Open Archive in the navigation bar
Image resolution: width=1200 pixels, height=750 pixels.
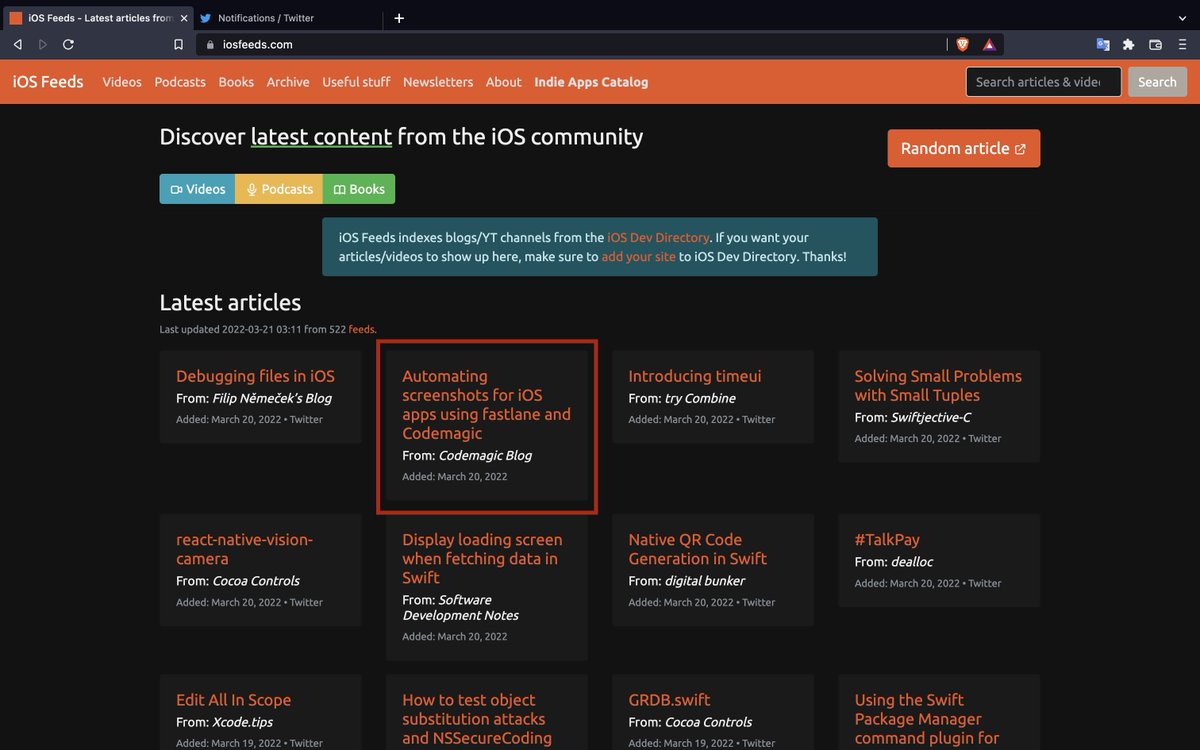point(288,82)
